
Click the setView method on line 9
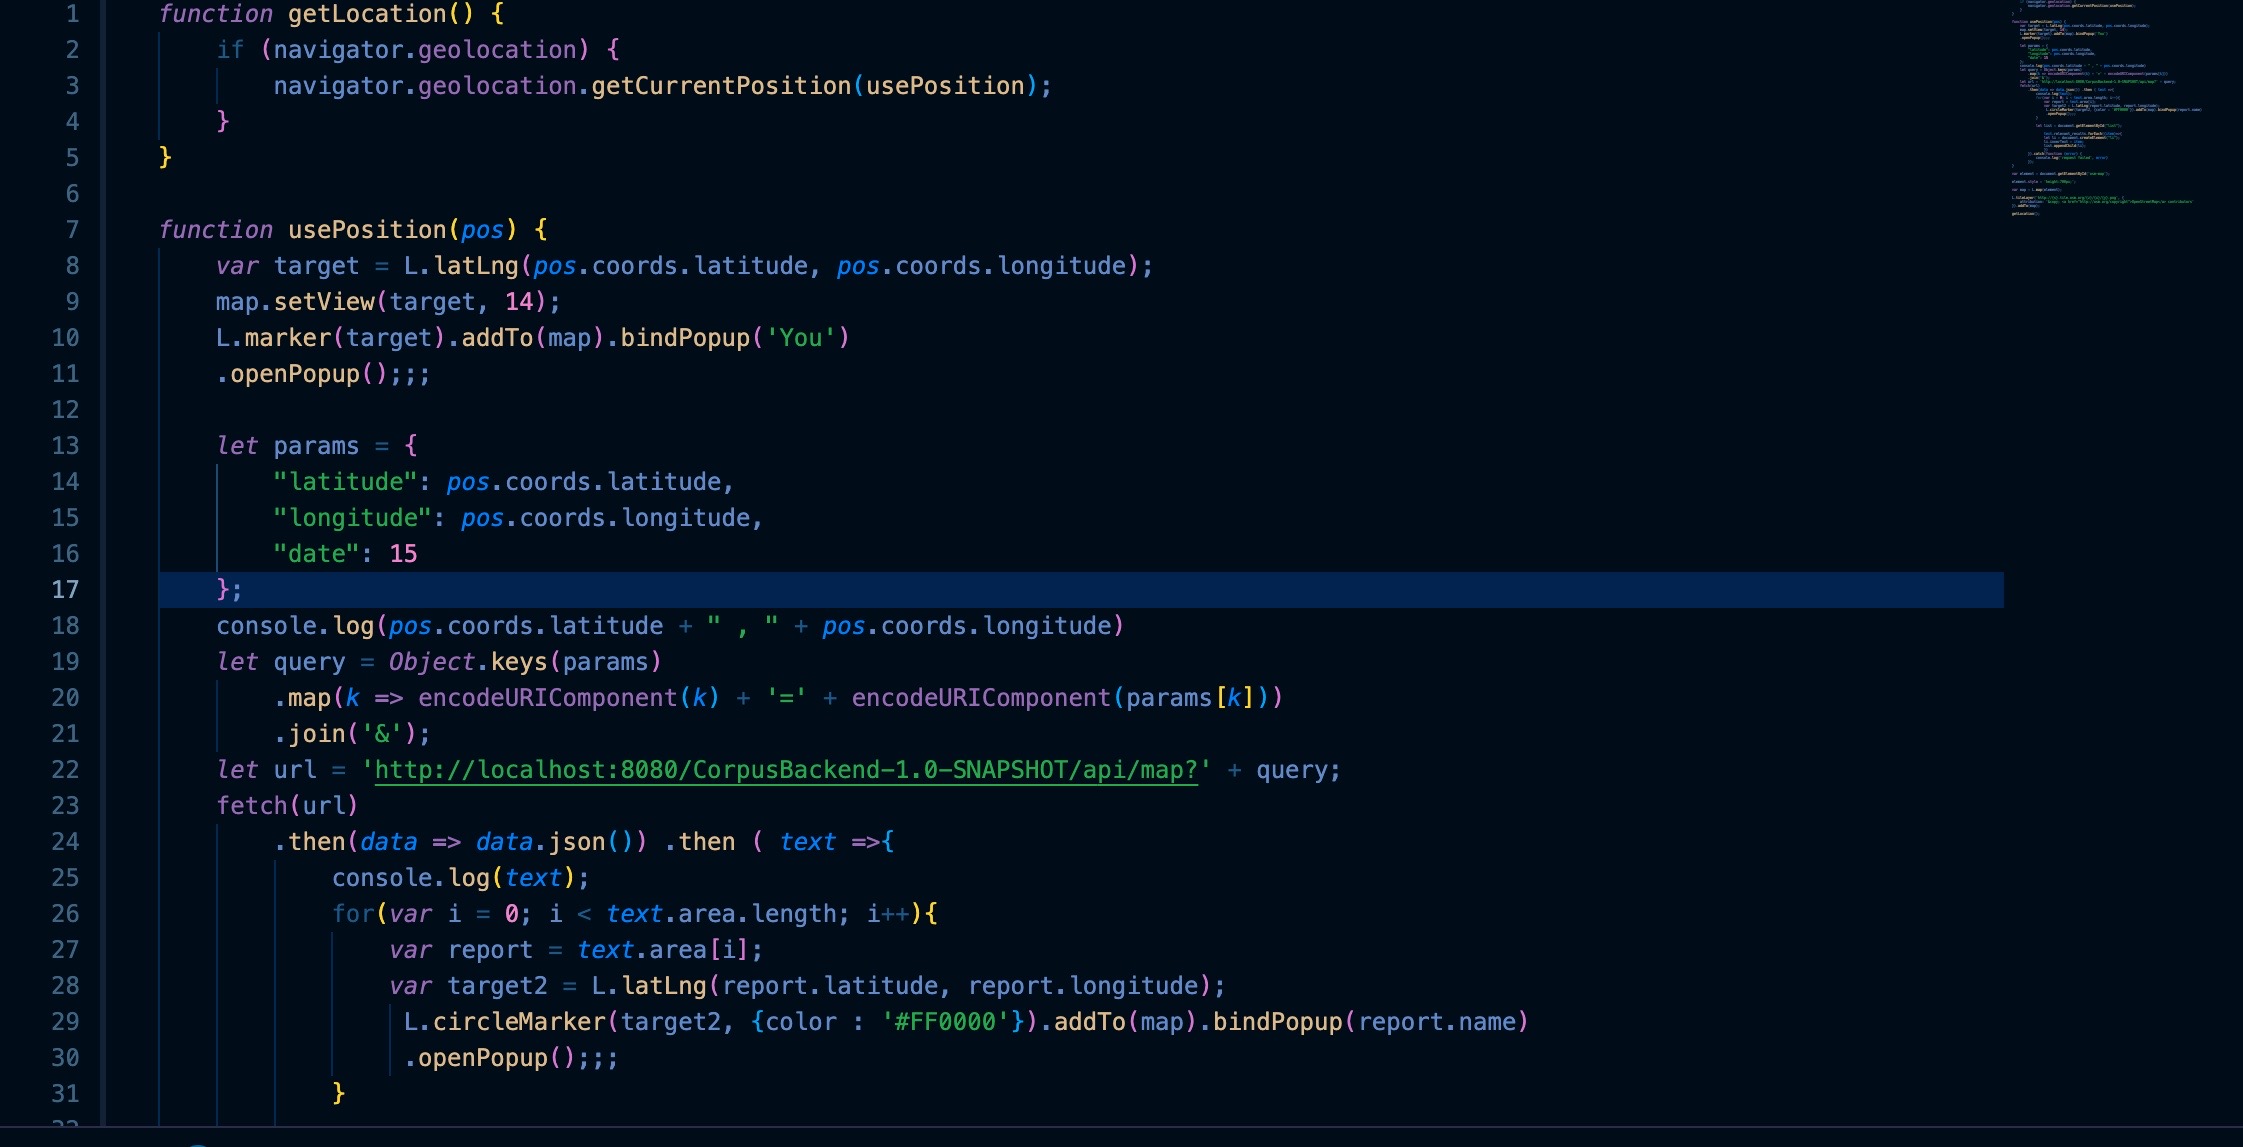click(x=323, y=302)
